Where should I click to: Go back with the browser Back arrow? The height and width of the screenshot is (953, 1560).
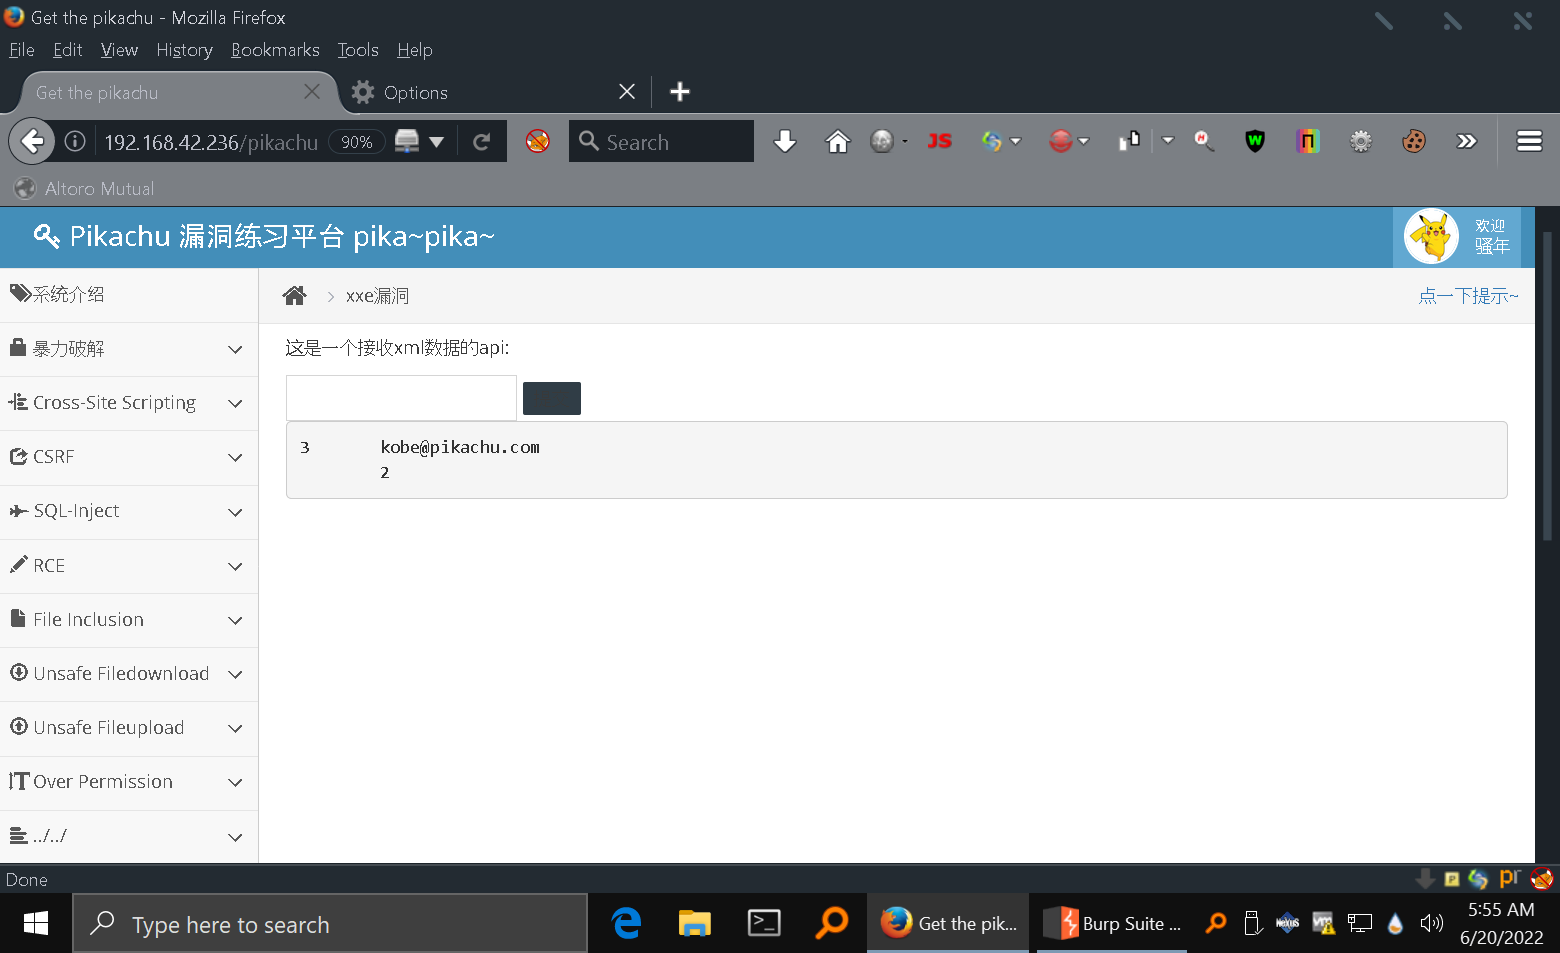point(32,142)
